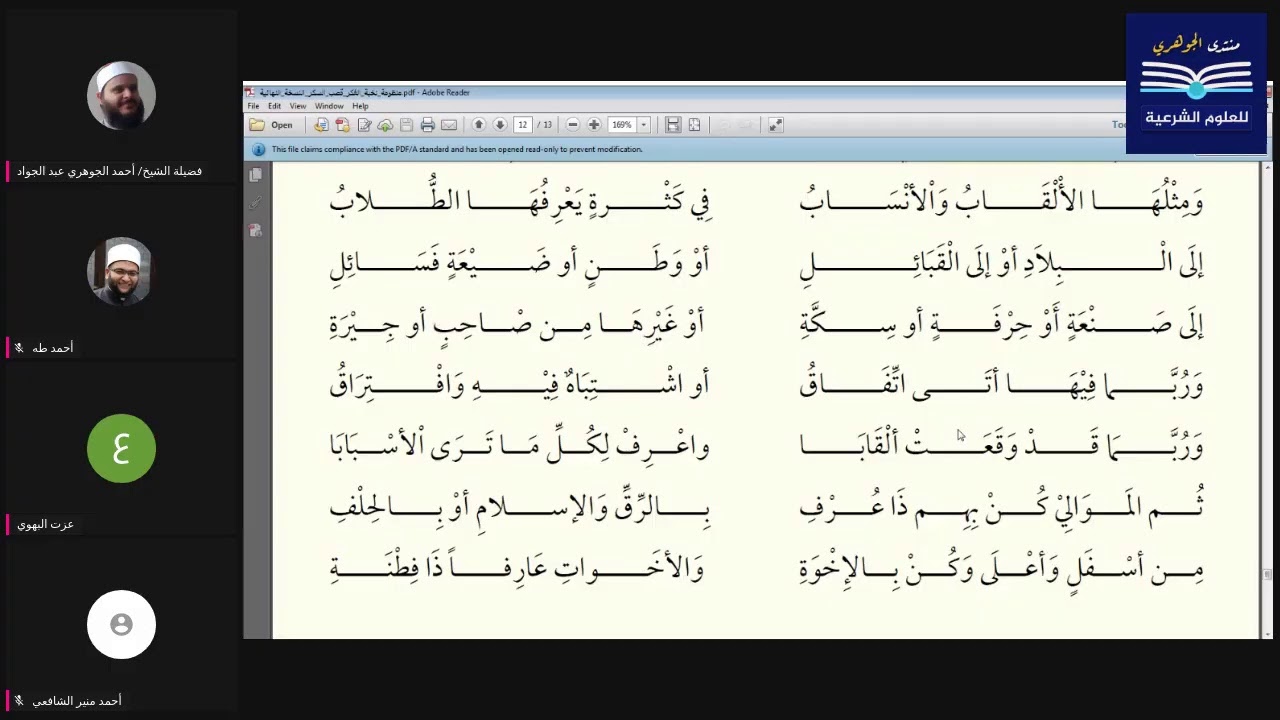Click the PDF/A read-only notification text

pyautogui.click(x=457, y=149)
